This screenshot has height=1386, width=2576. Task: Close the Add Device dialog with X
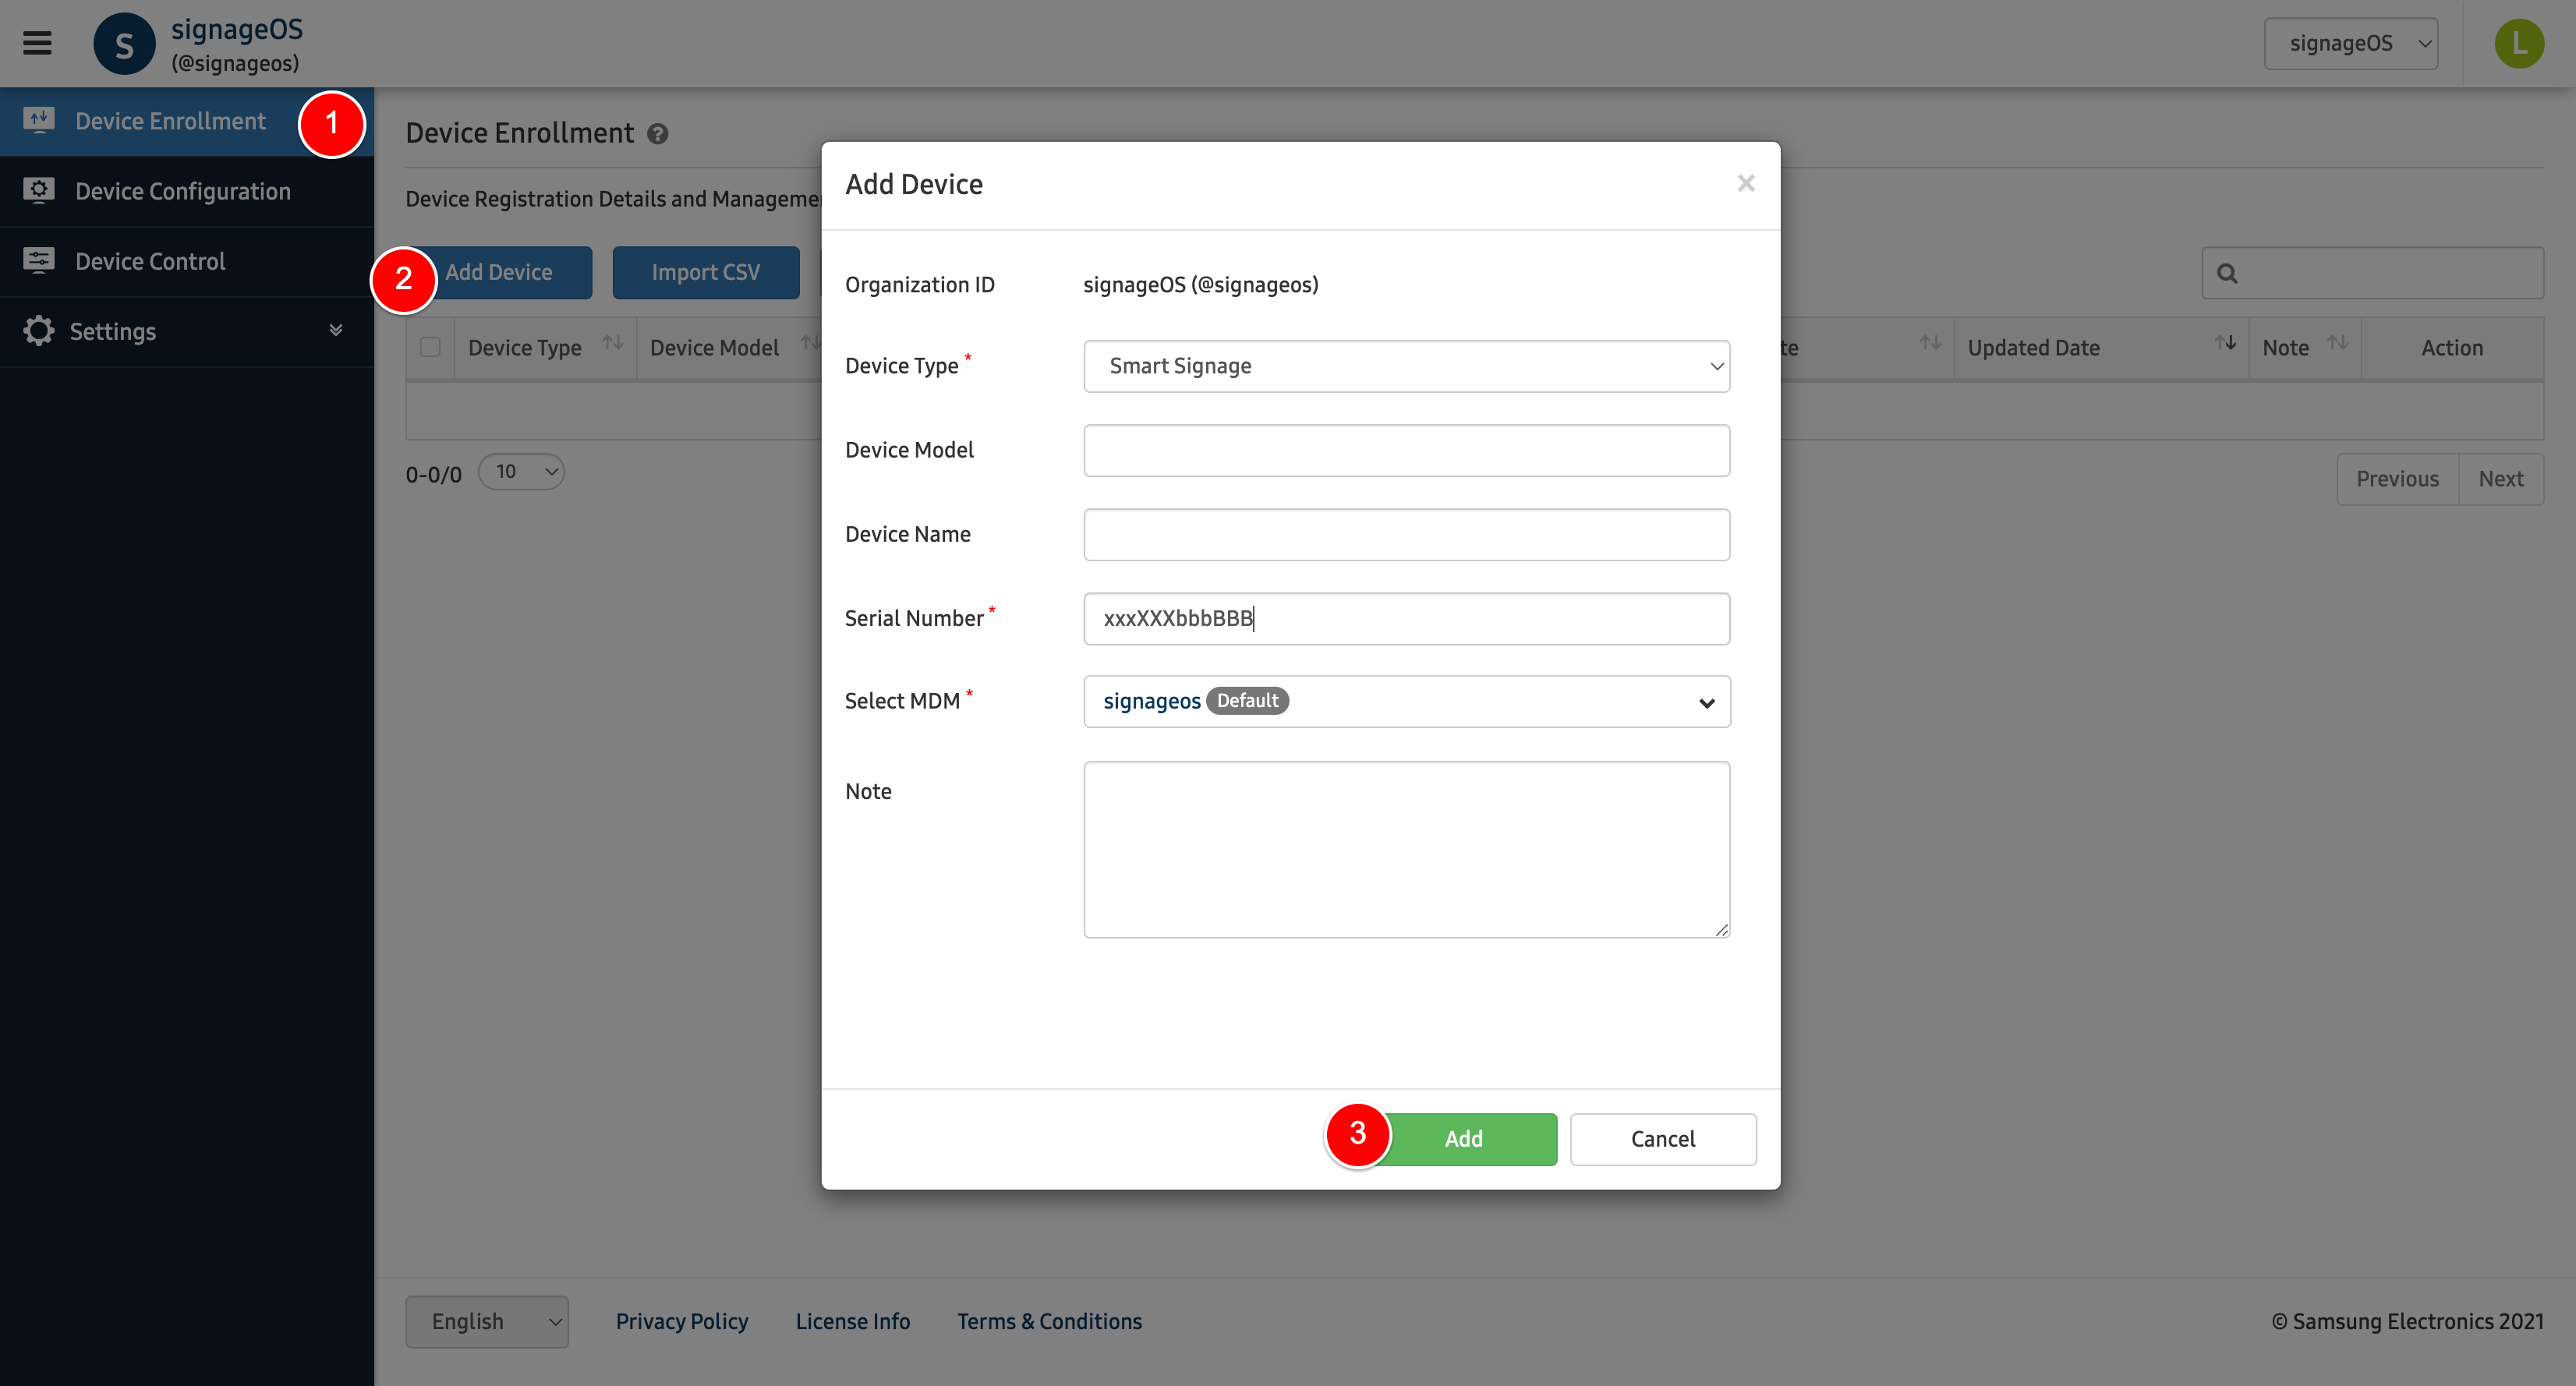tap(1746, 183)
